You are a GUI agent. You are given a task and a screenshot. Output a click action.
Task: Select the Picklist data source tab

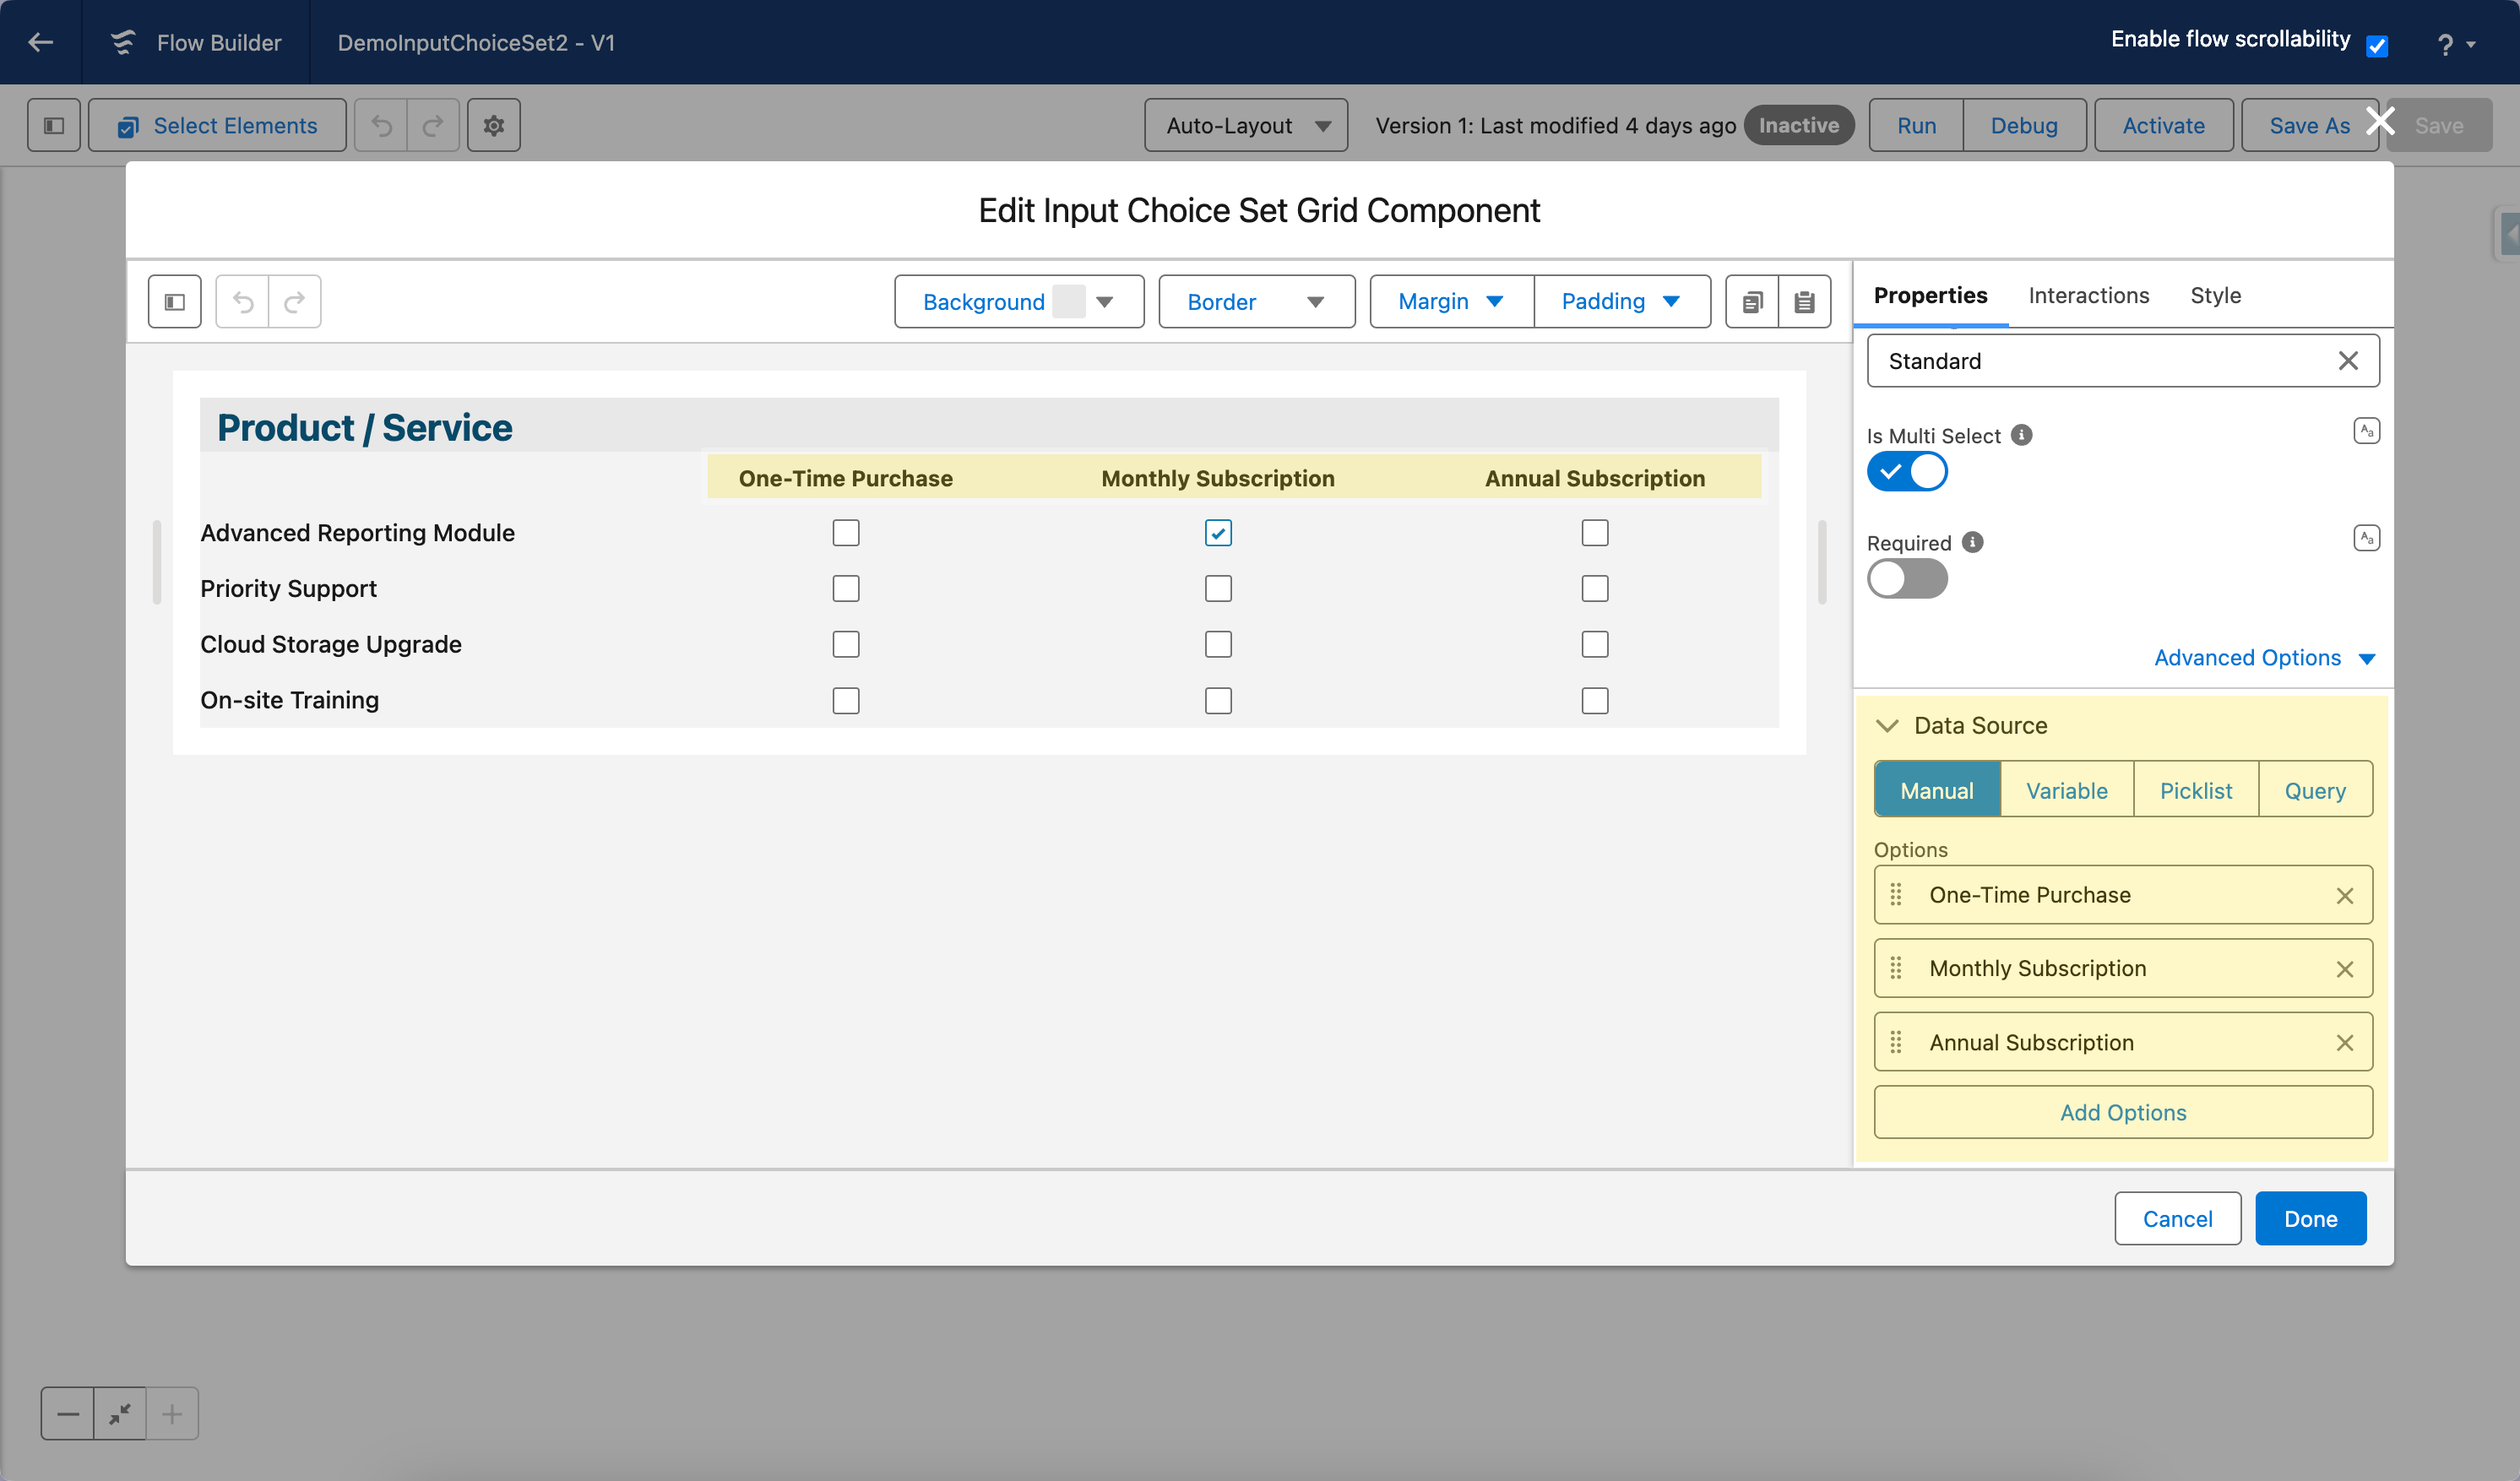(2195, 791)
